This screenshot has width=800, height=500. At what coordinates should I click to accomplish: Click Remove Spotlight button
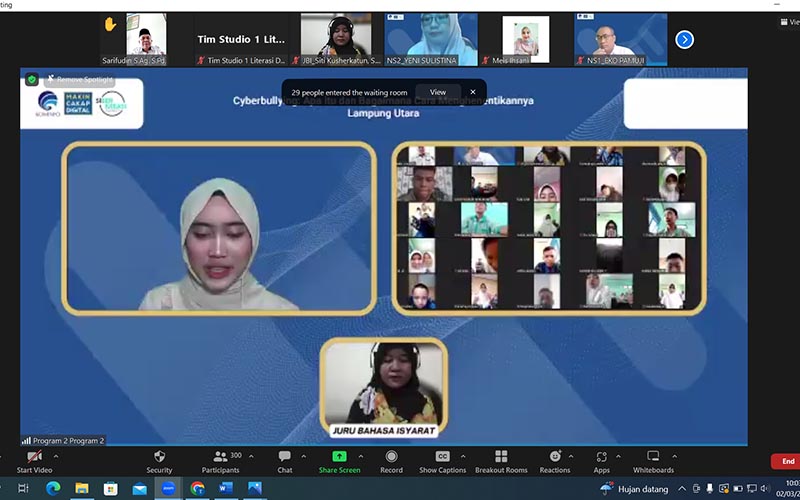point(80,80)
